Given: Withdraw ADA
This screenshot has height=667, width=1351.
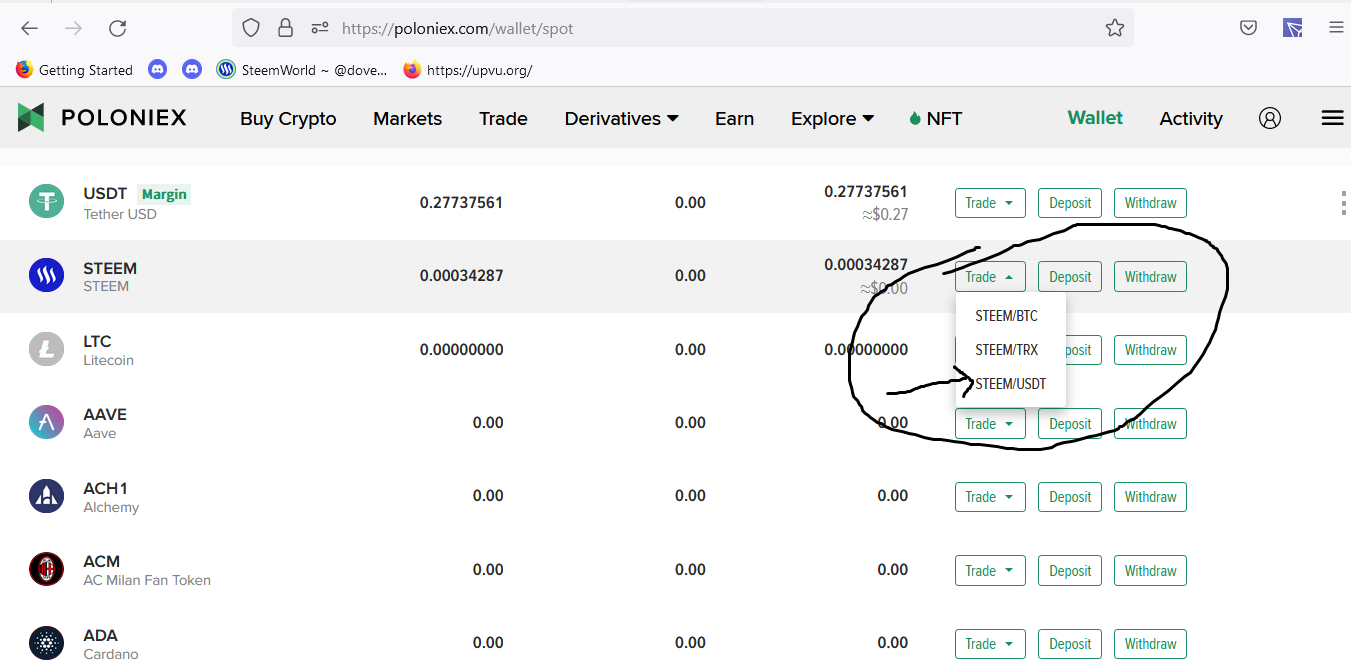Looking at the screenshot, I should (x=1150, y=644).
